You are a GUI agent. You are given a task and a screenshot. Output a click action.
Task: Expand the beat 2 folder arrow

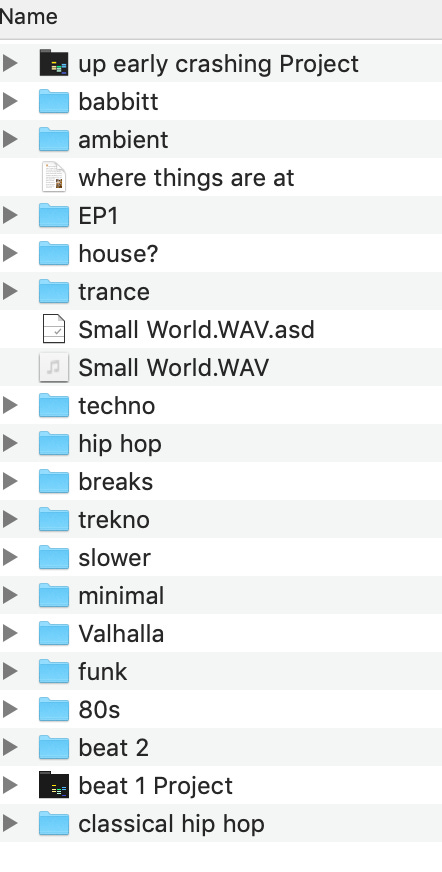tap(9, 747)
